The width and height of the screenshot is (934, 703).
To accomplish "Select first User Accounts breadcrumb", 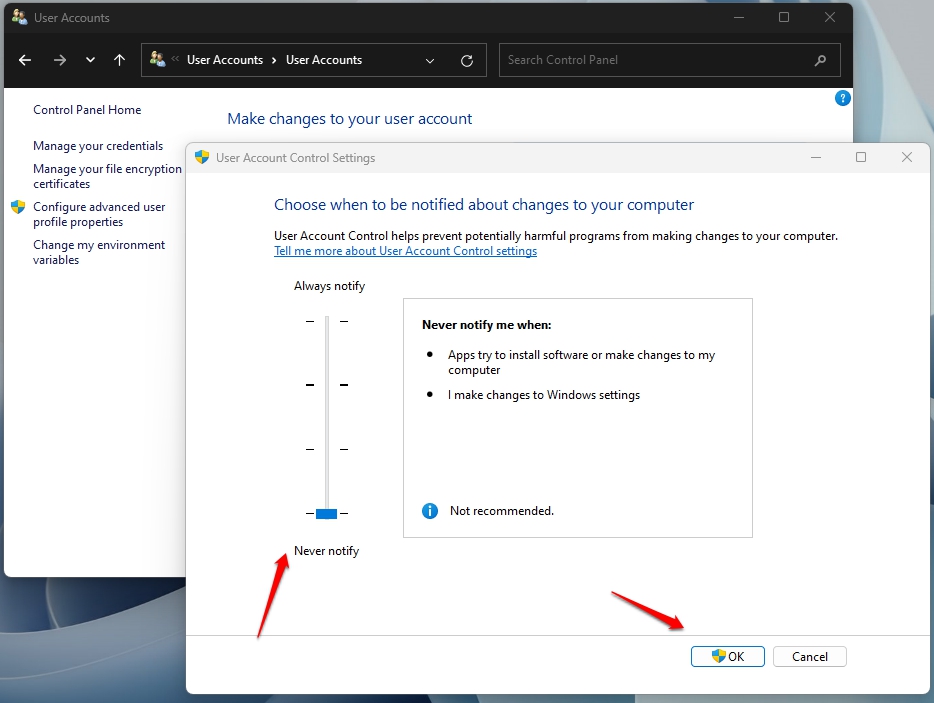I will click(x=225, y=60).
